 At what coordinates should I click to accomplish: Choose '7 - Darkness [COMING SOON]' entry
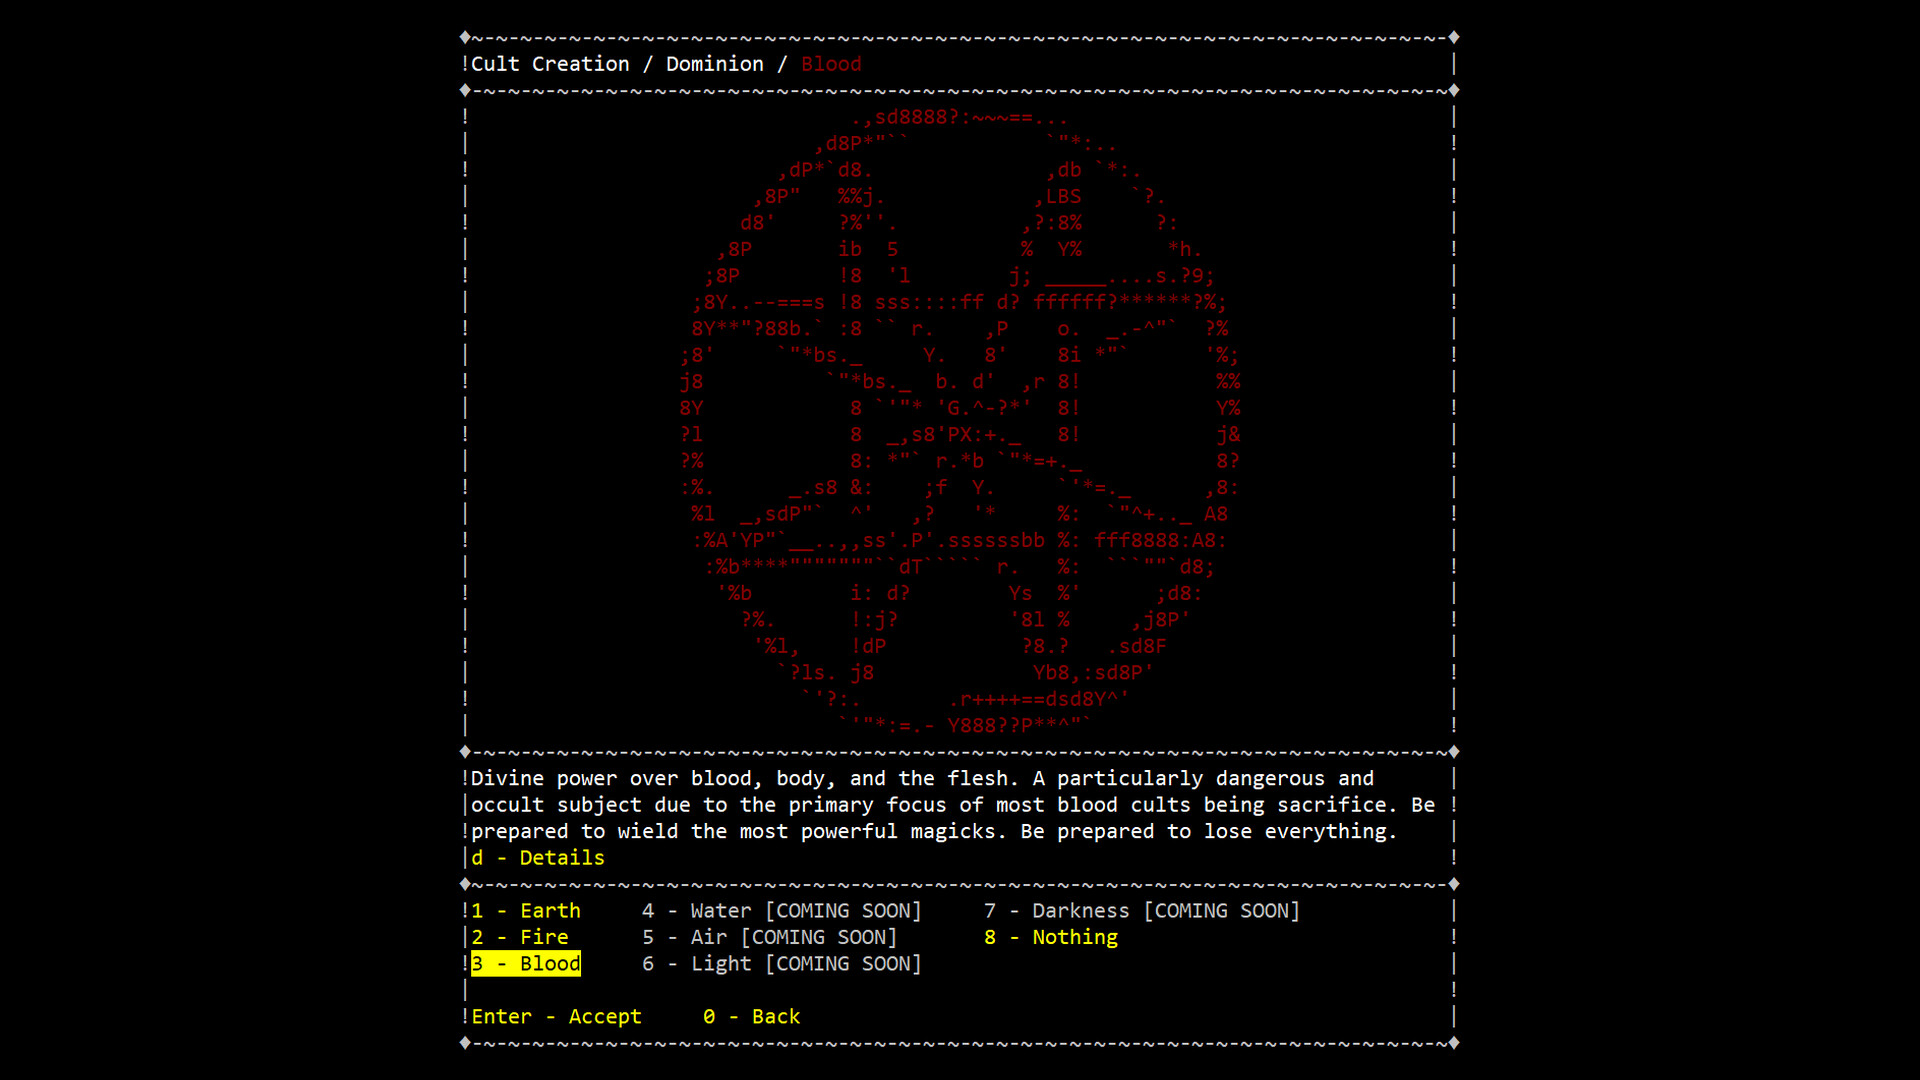point(1142,911)
